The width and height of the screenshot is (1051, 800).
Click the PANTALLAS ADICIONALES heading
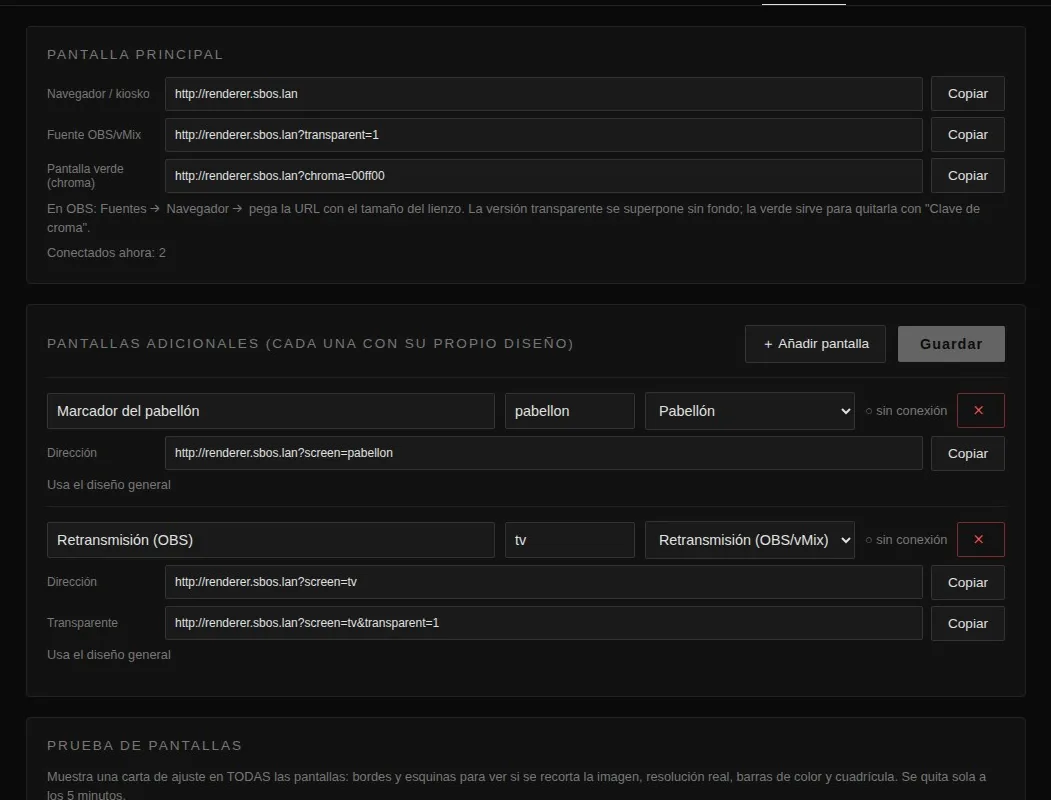click(x=310, y=344)
